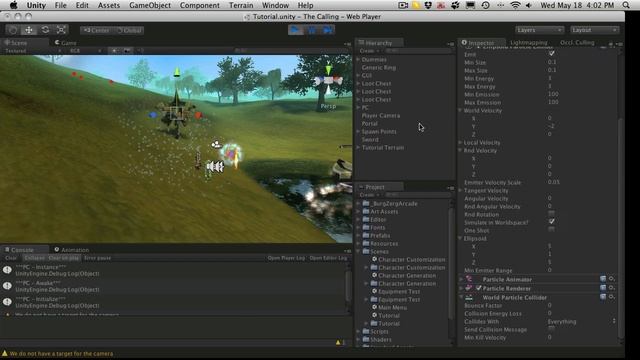Collapse the World Velocity section

coord(460,111)
